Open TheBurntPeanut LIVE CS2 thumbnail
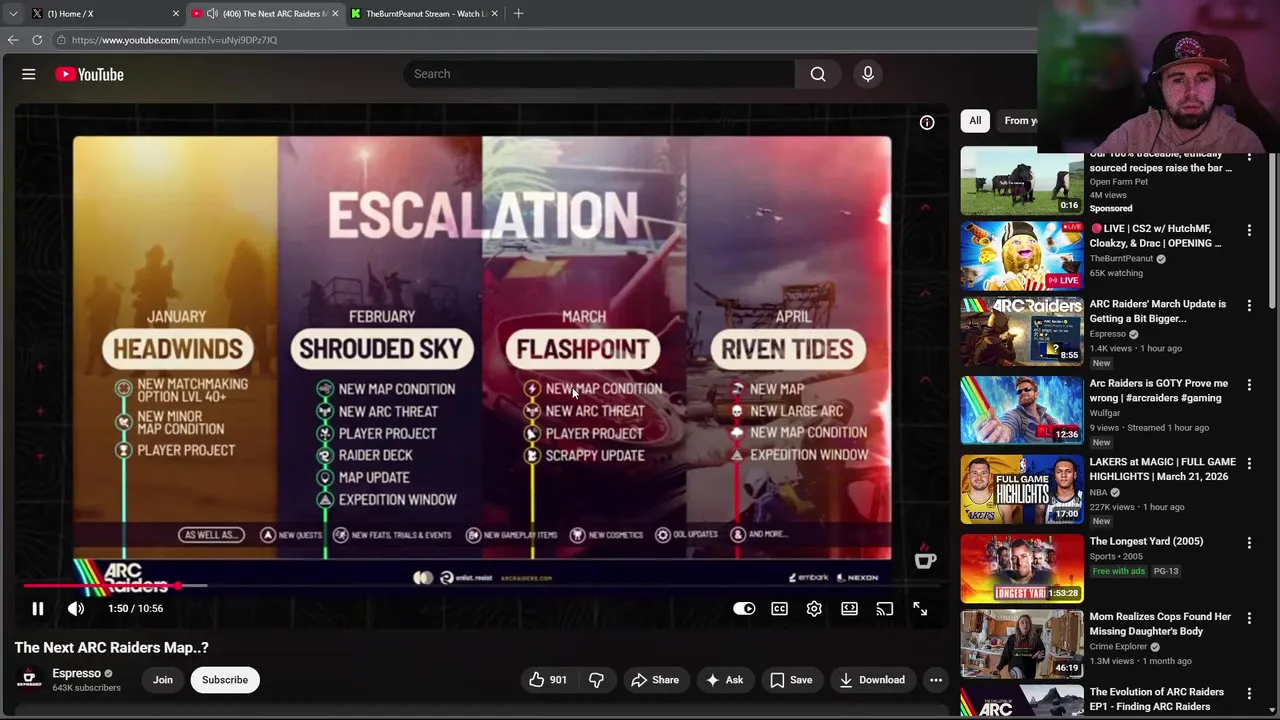Image resolution: width=1280 pixels, height=720 pixels. pos(1022,255)
